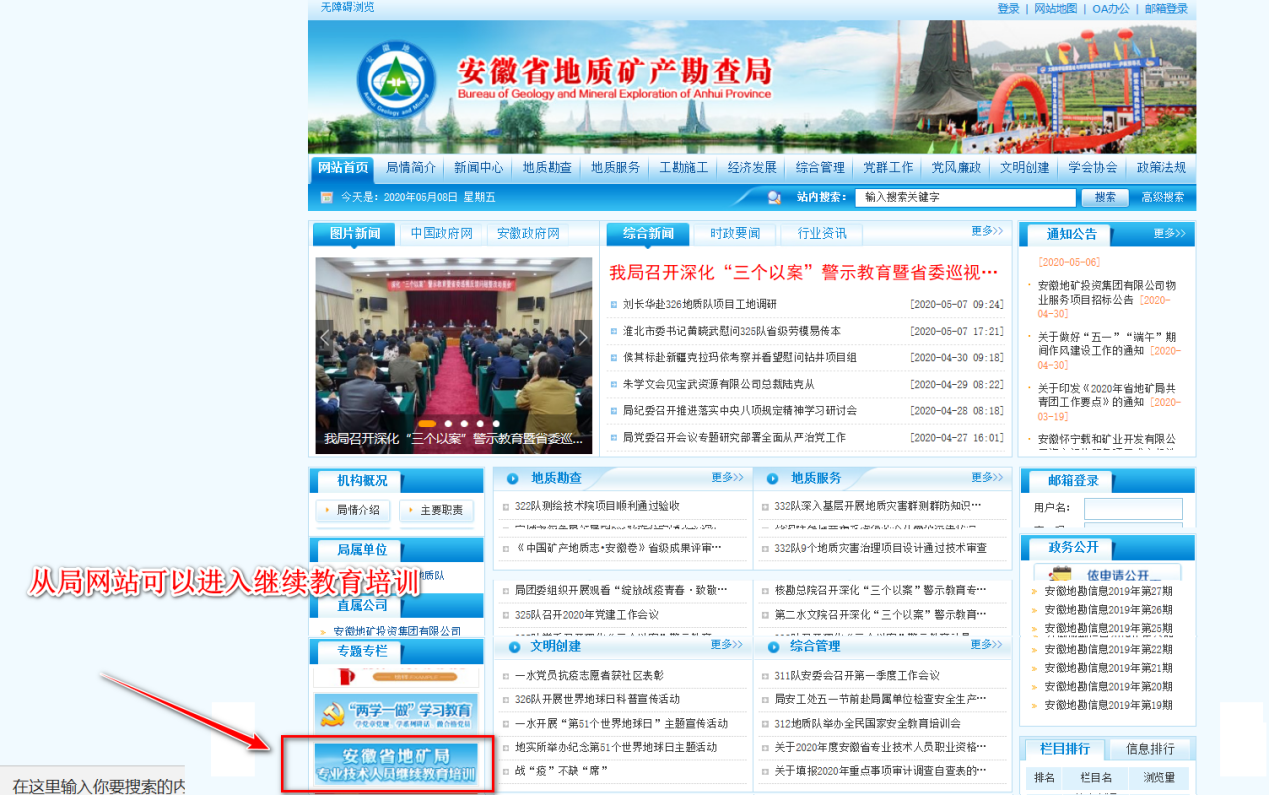Click the round icon beside the 文明创建 heading
Viewport: 1269px width, 795px height.
click(x=513, y=647)
